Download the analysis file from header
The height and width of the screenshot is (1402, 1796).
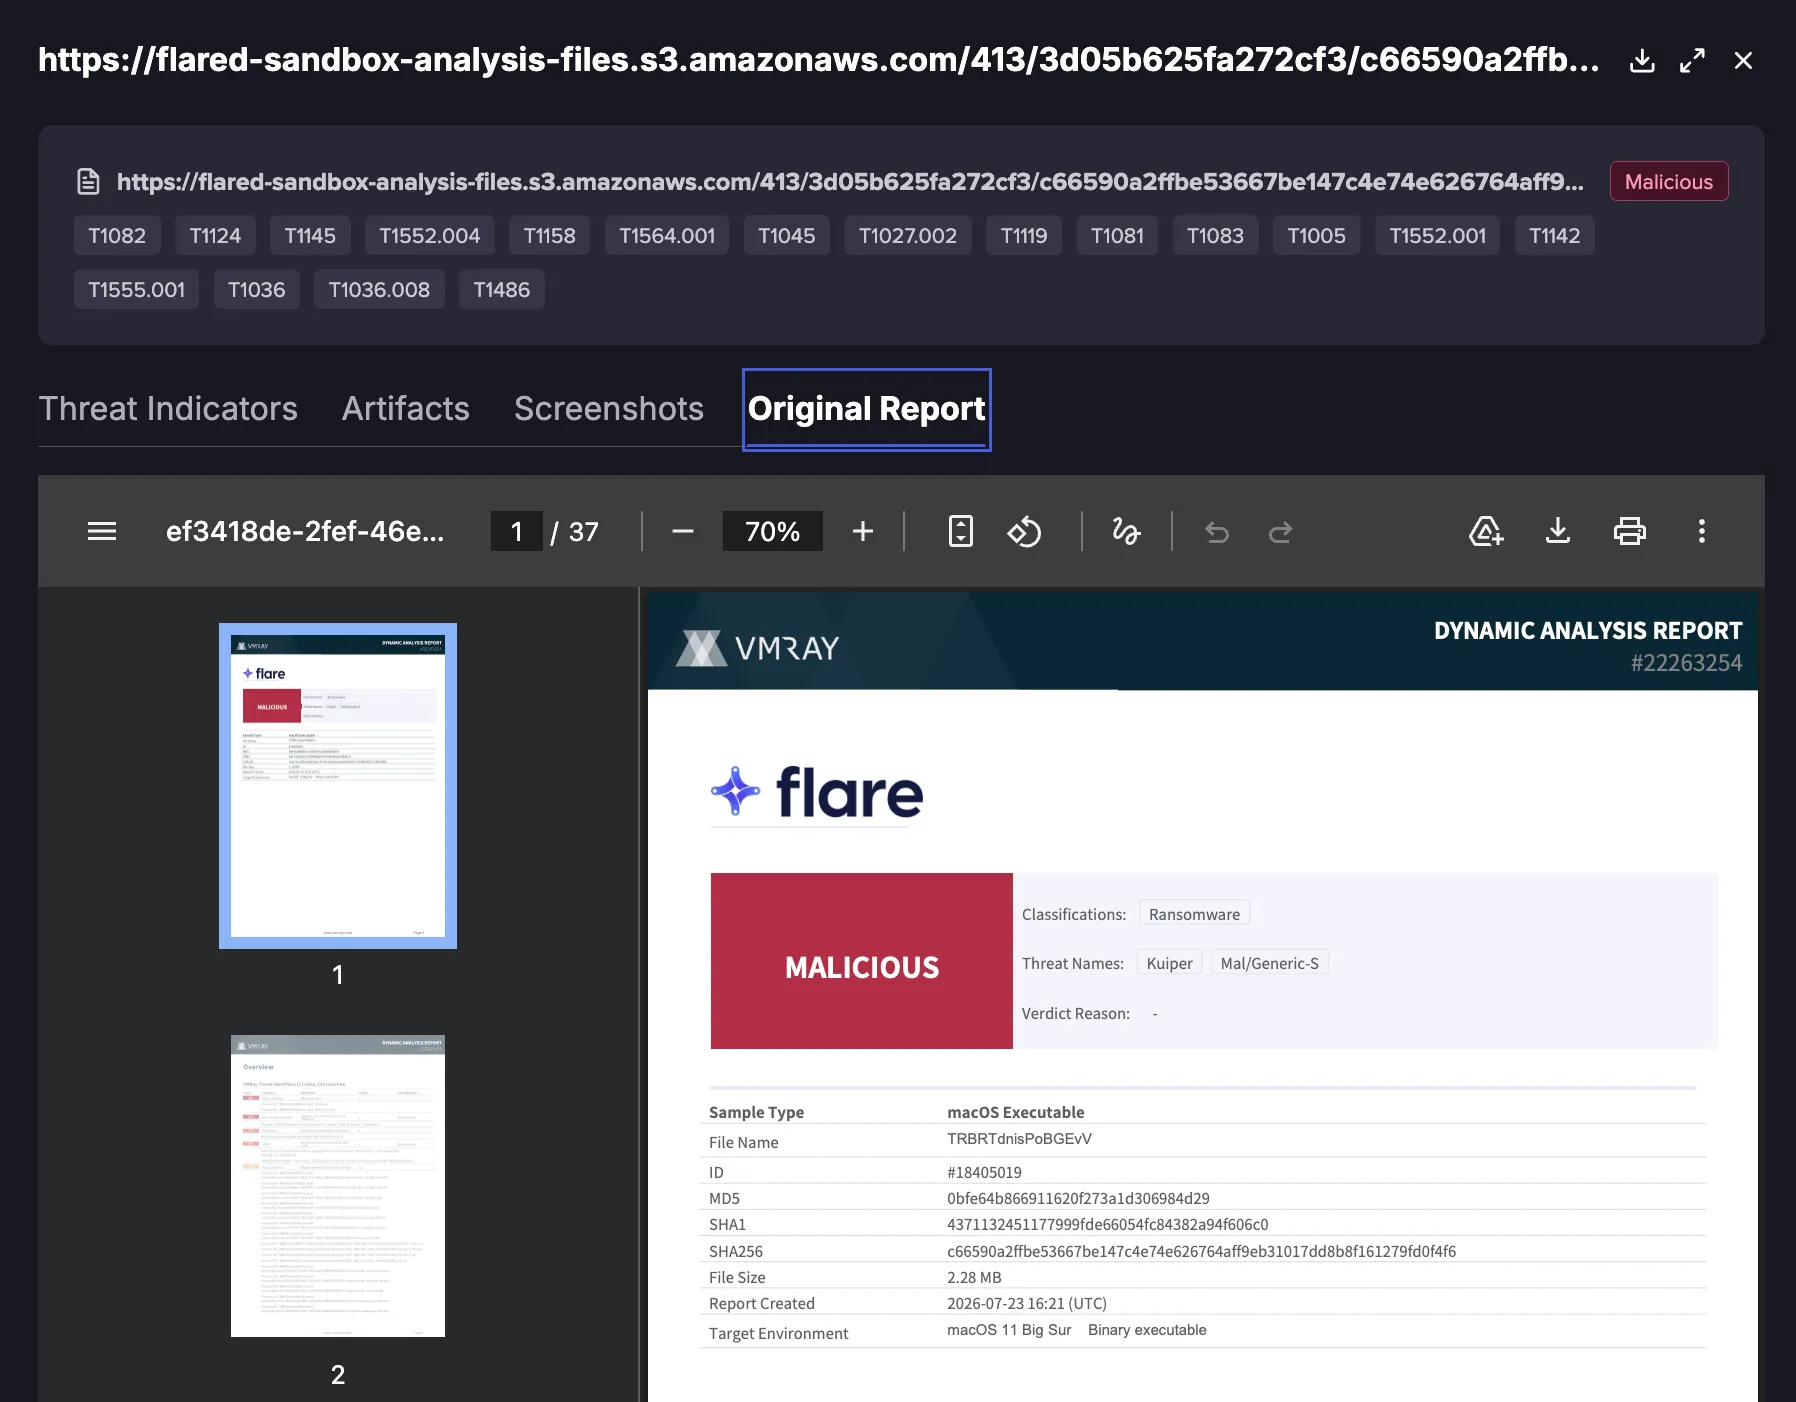tap(1642, 61)
